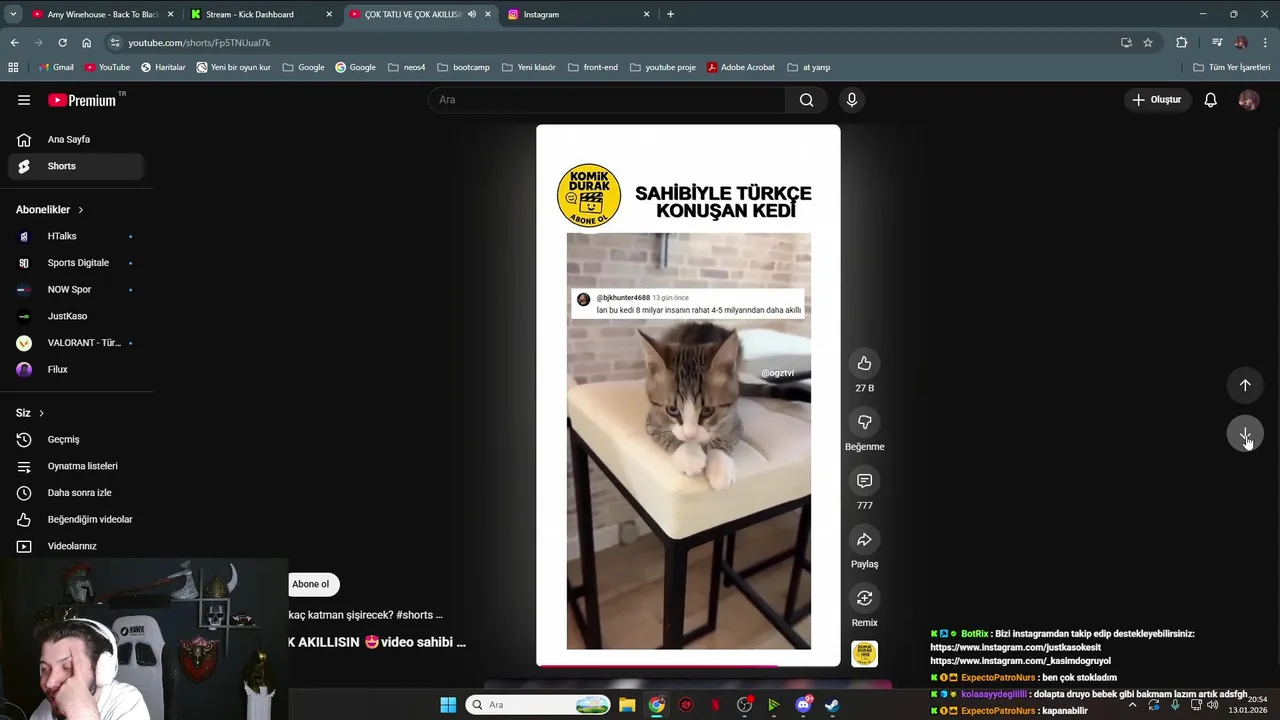
Task: Open the youtube proje bookmarks folder
Action: pyautogui.click(x=663, y=67)
